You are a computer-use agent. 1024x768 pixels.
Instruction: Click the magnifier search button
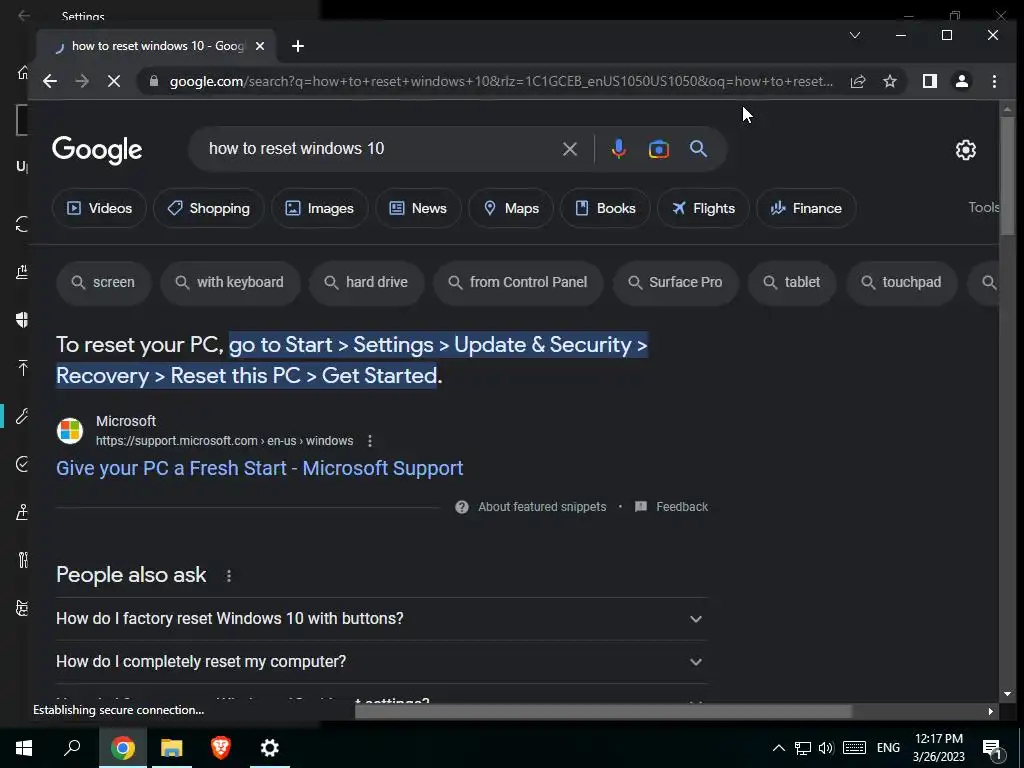click(x=698, y=149)
